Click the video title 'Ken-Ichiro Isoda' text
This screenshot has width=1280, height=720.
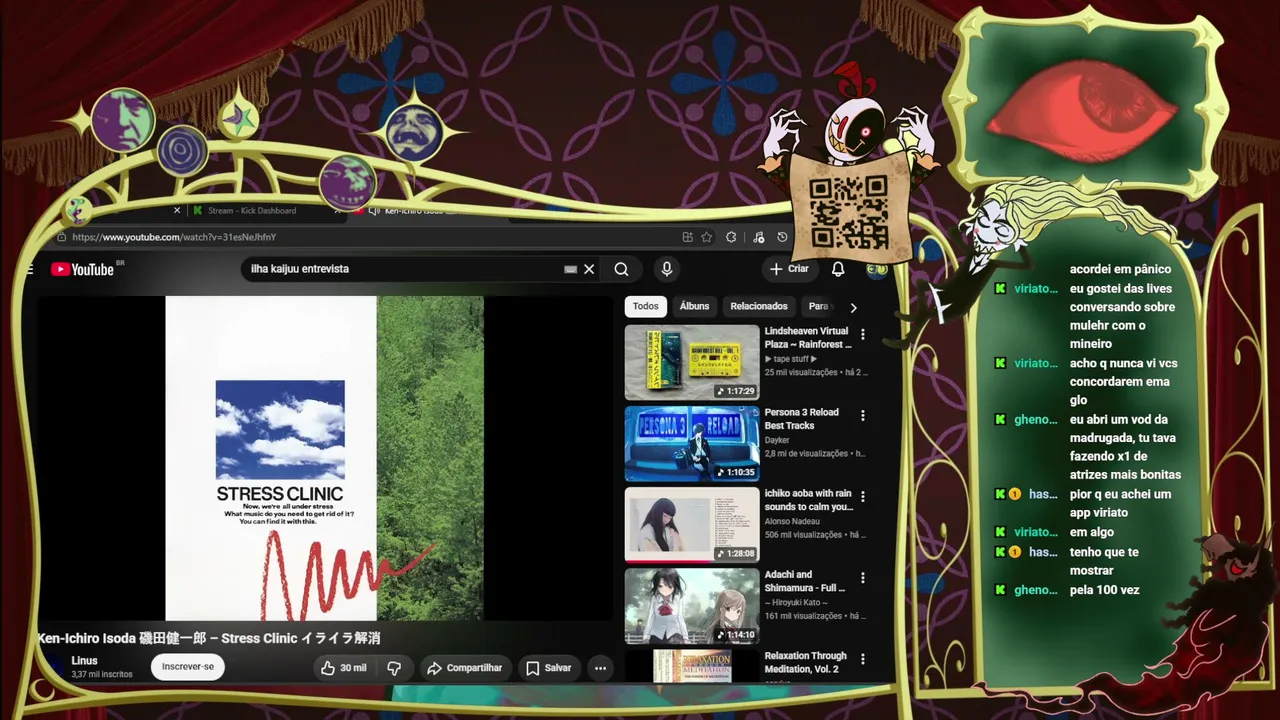pos(84,638)
